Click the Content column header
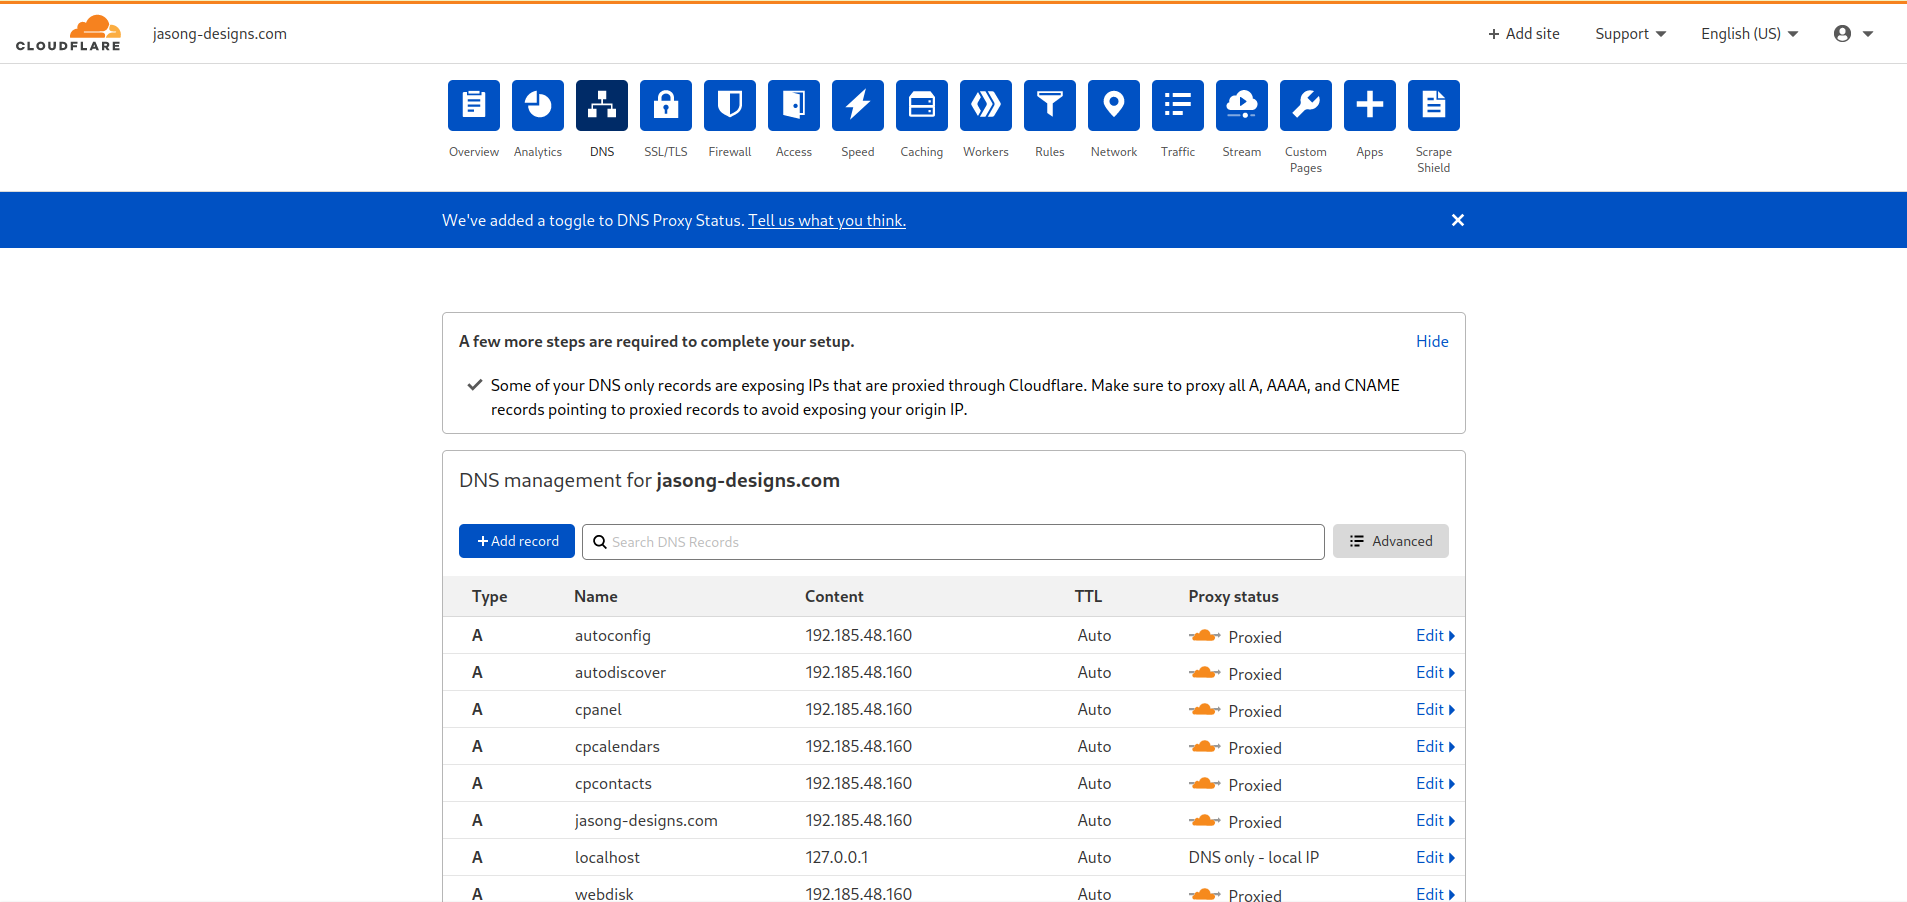 tap(834, 597)
